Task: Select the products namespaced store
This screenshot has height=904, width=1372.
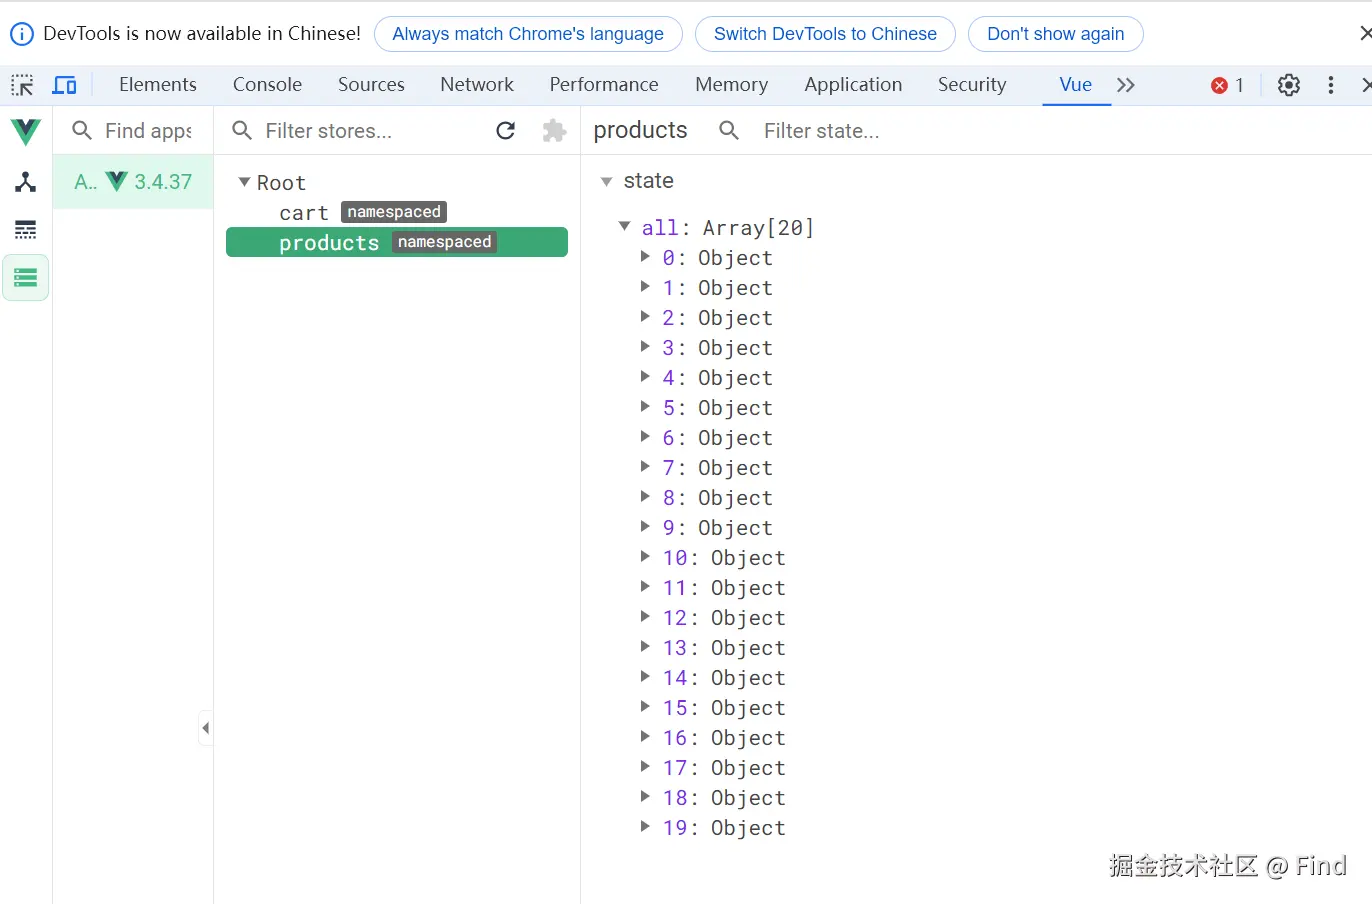Action: pos(397,242)
